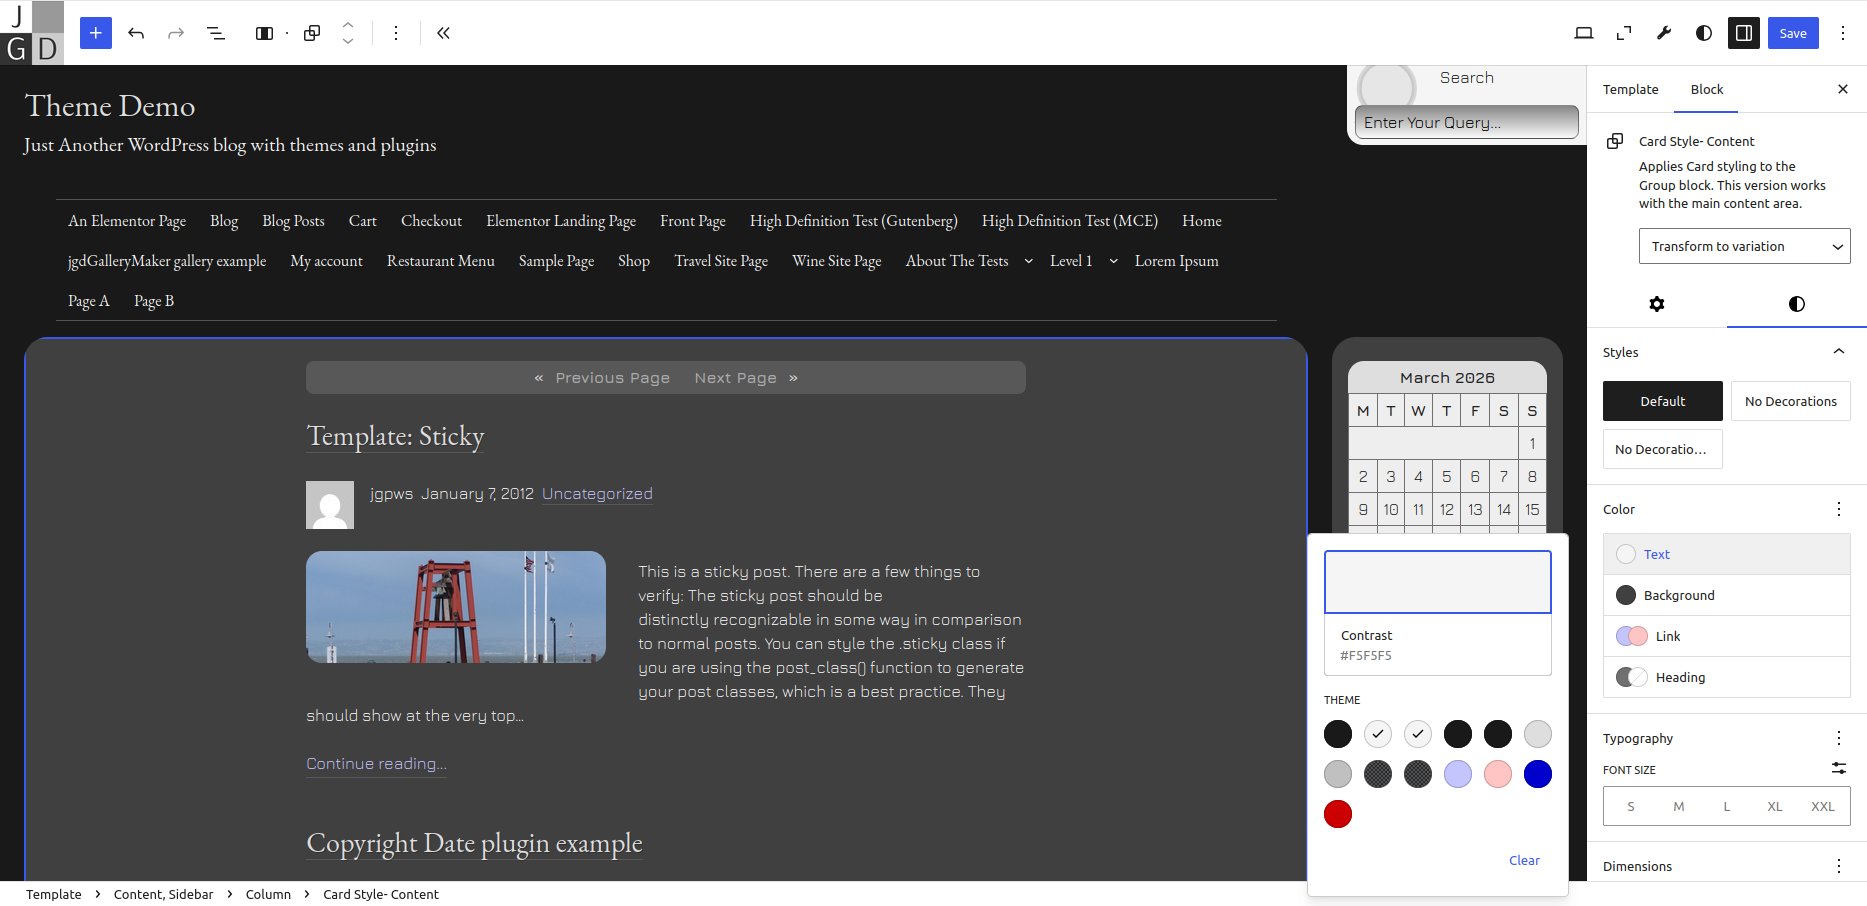Open the block settings gear tab
The image size is (1867, 906).
point(1657,304)
